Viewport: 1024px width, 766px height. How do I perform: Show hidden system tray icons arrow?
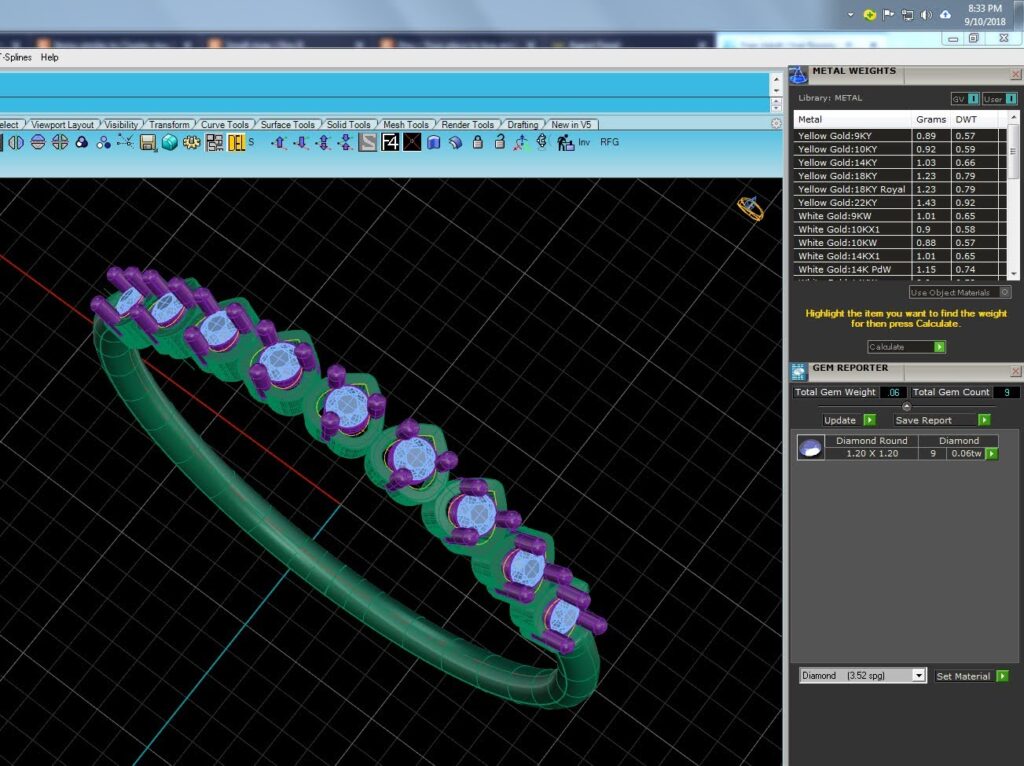[x=850, y=14]
